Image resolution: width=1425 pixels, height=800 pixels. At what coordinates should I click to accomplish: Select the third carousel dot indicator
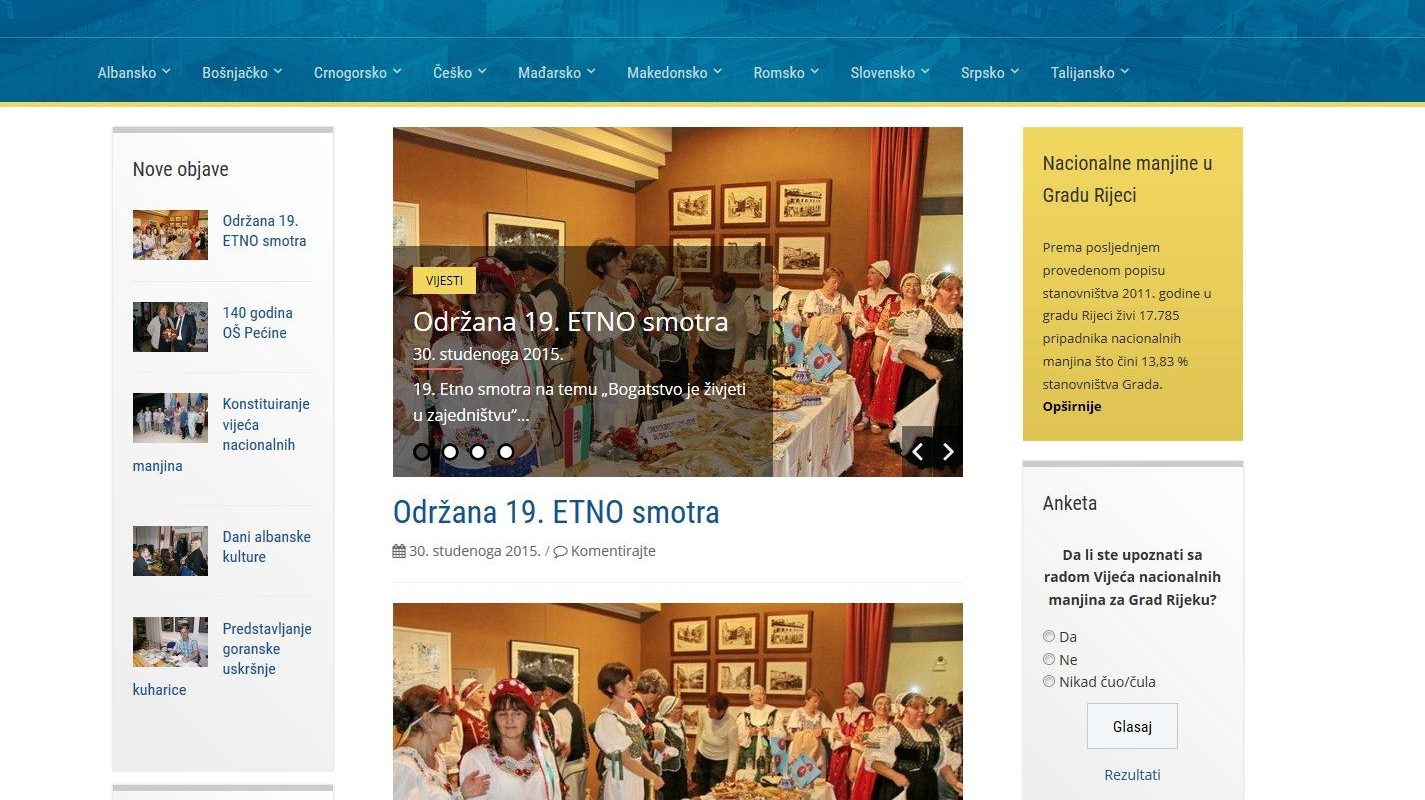click(478, 452)
